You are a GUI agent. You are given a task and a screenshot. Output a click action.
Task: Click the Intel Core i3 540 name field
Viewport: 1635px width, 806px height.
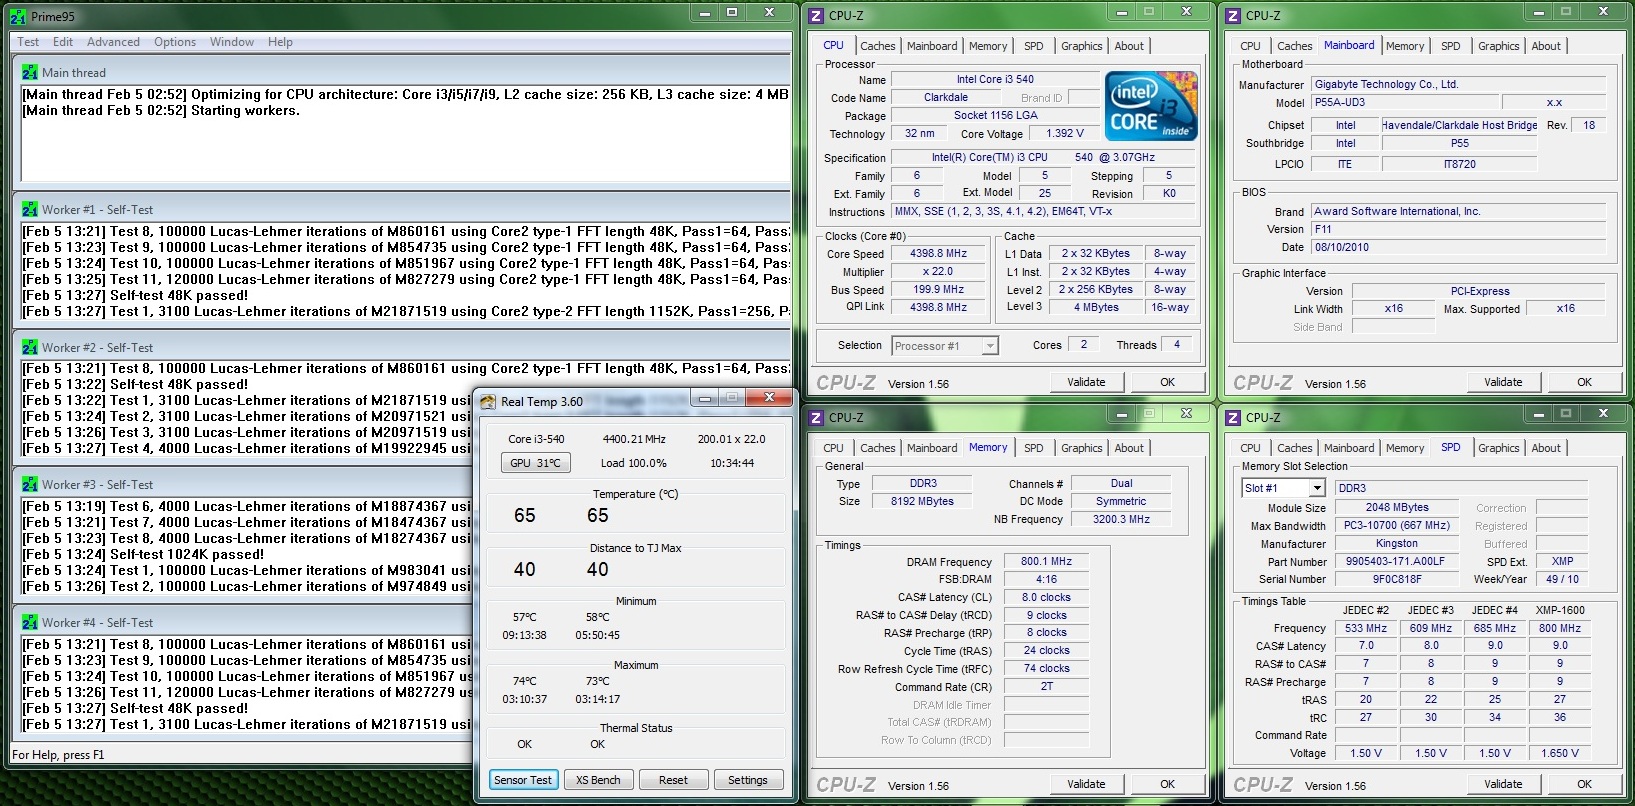click(995, 80)
